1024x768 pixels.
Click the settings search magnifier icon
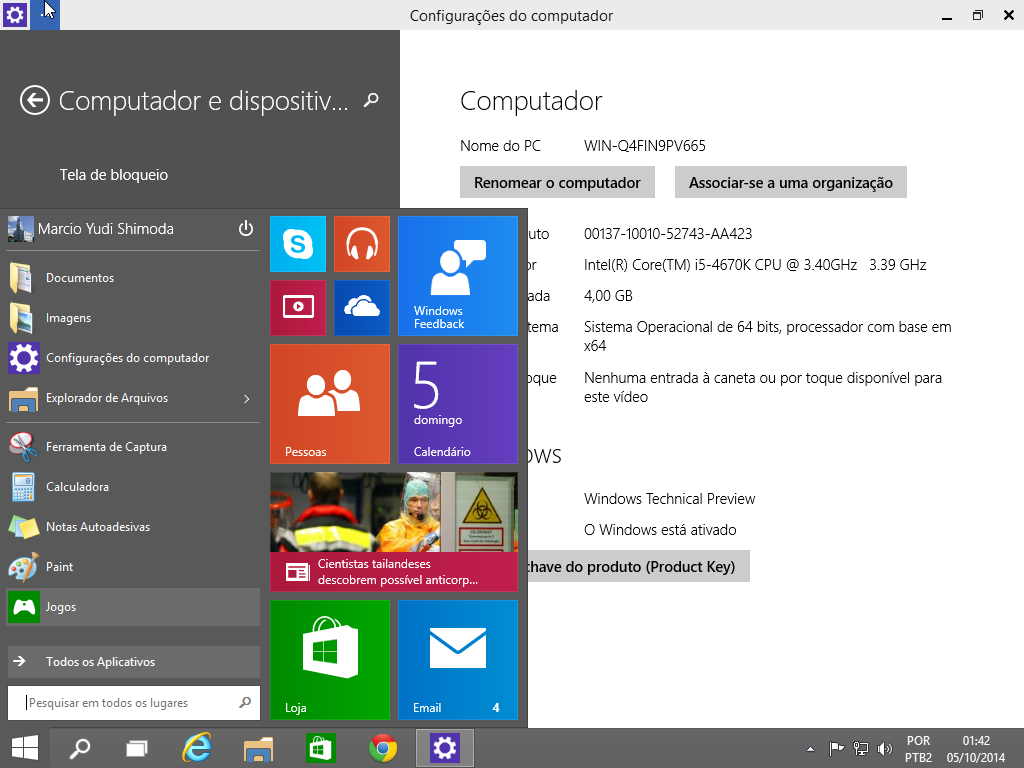(x=371, y=100)
